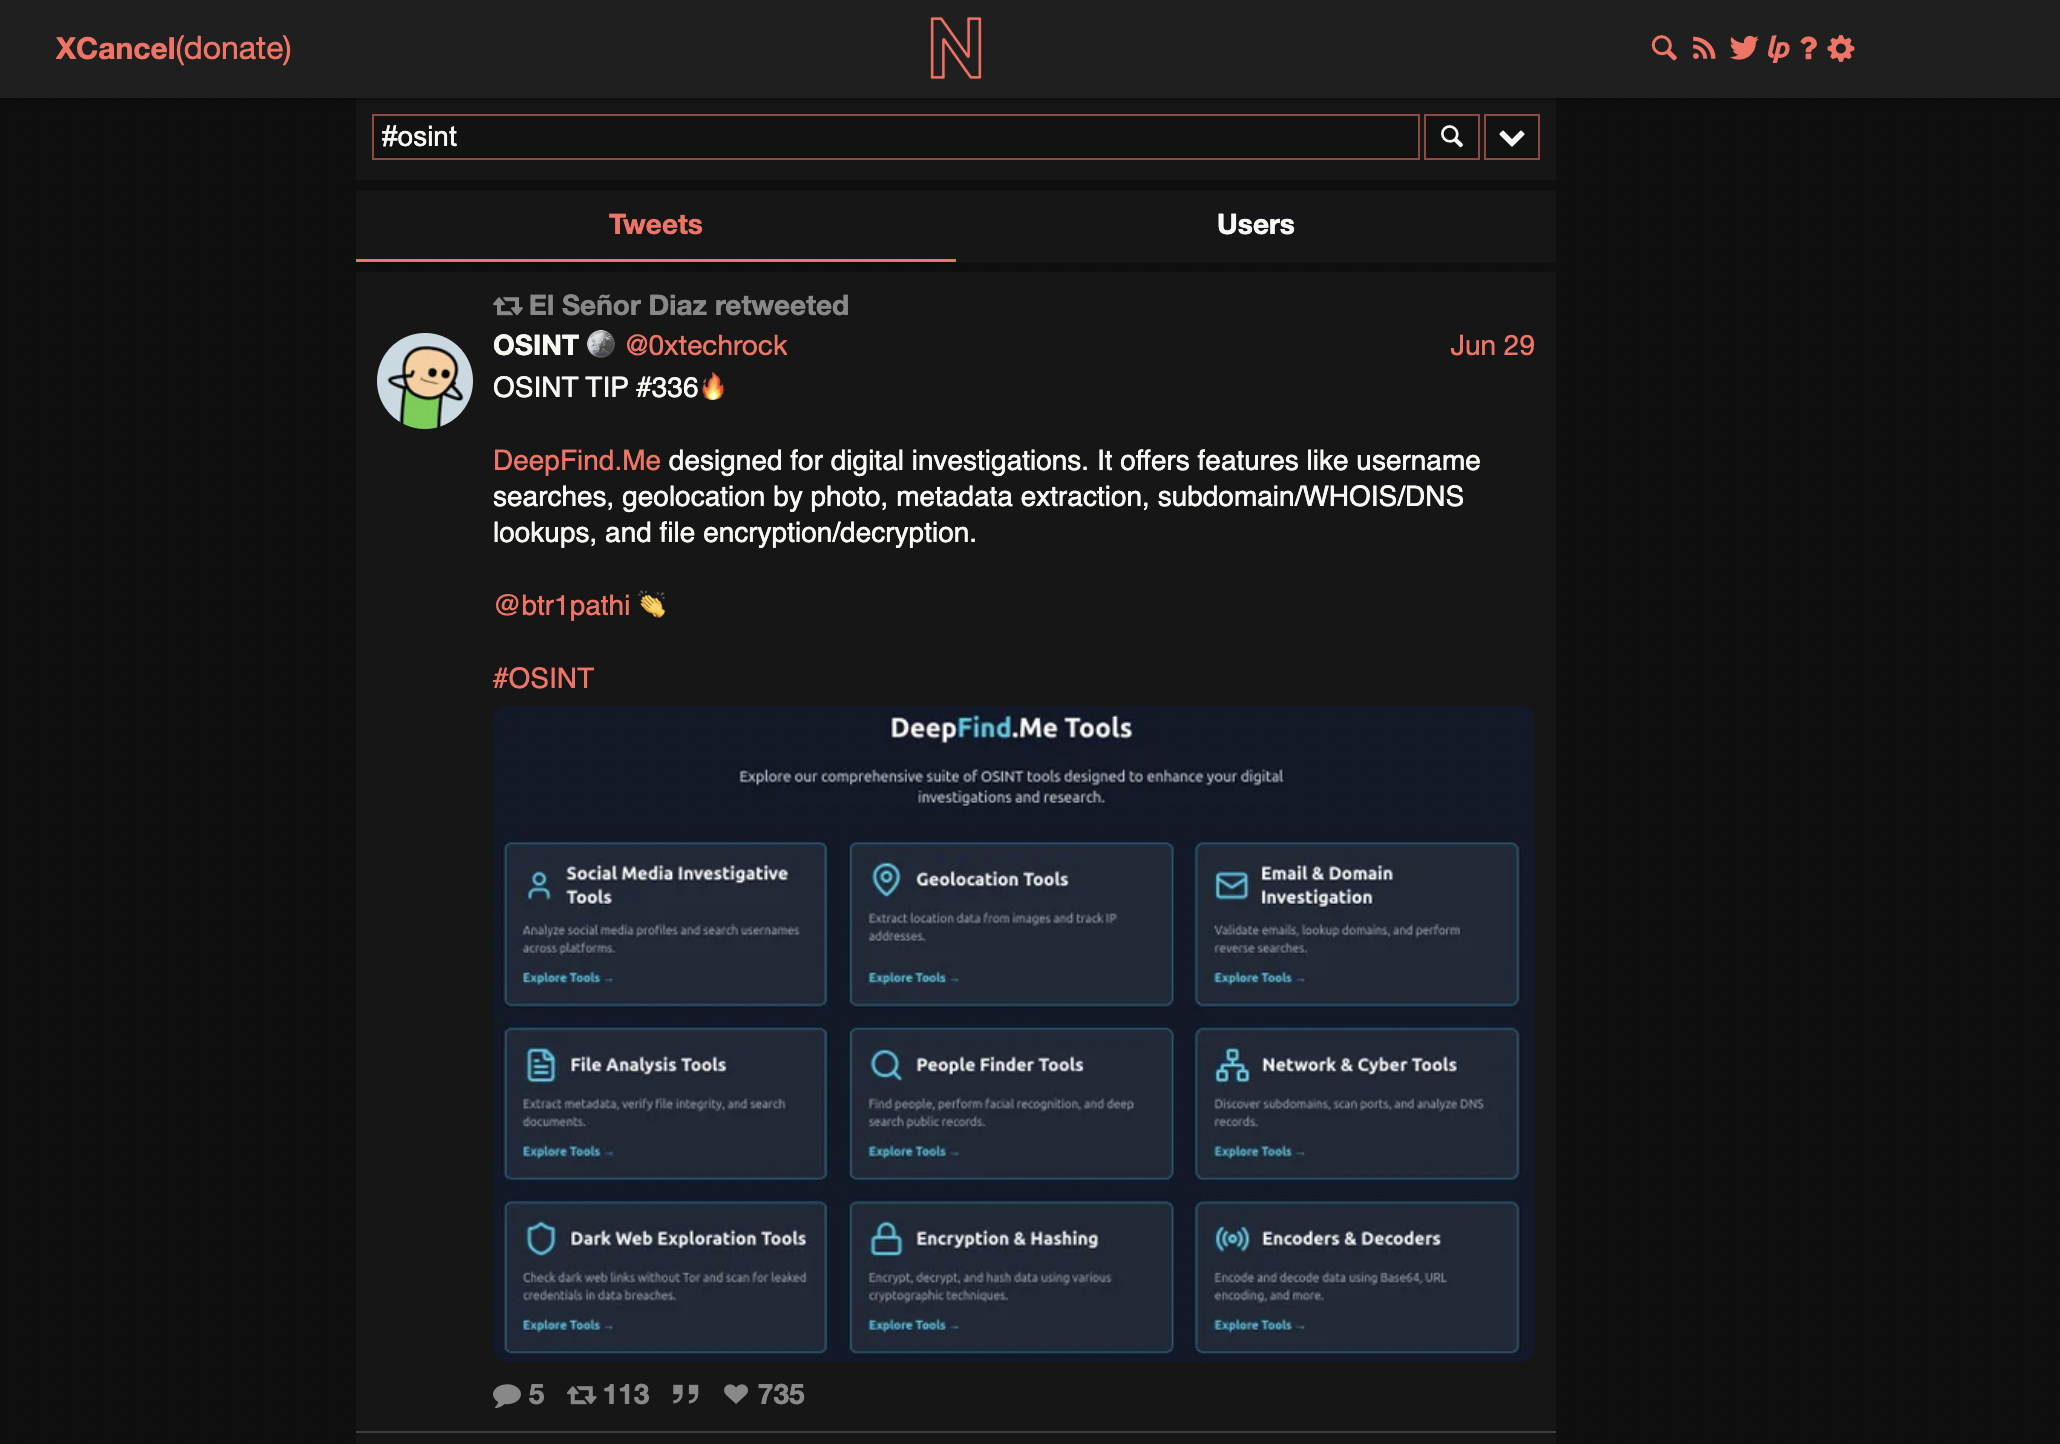
Task: Click the retweet count icon
Action: coord(582,1395)
